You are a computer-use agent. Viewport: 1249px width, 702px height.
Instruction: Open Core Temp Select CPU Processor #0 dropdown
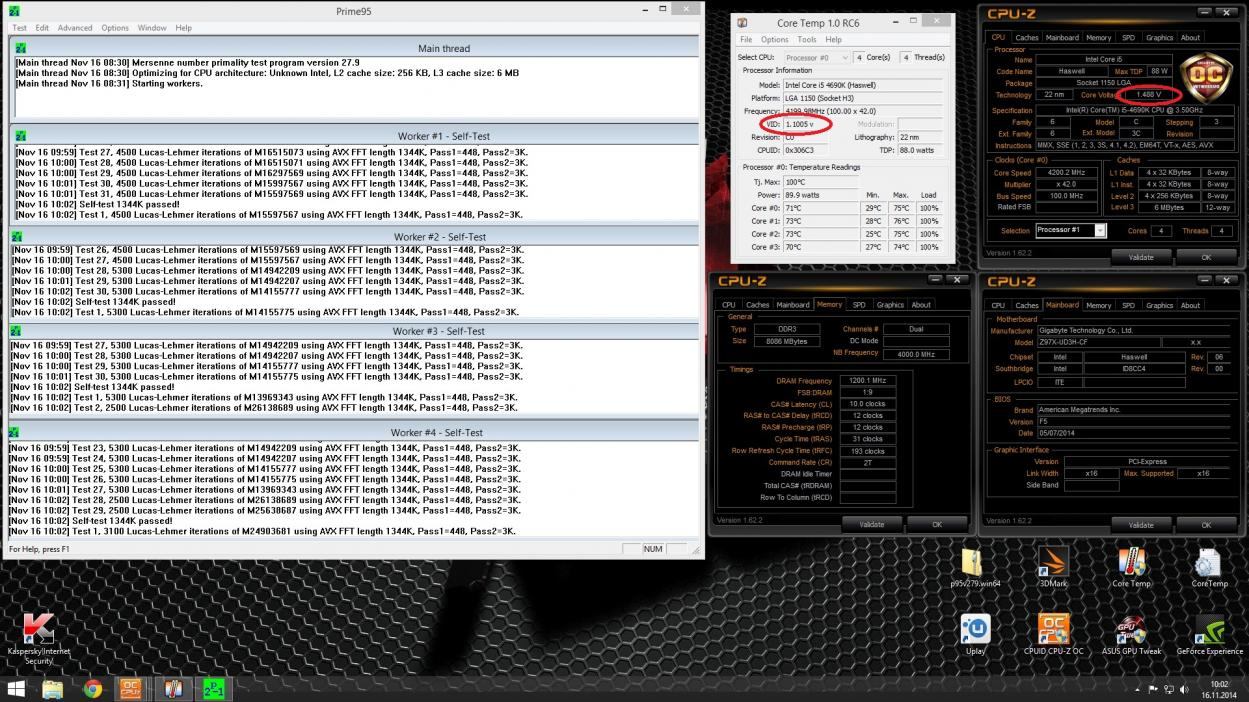tap(817, 58)
